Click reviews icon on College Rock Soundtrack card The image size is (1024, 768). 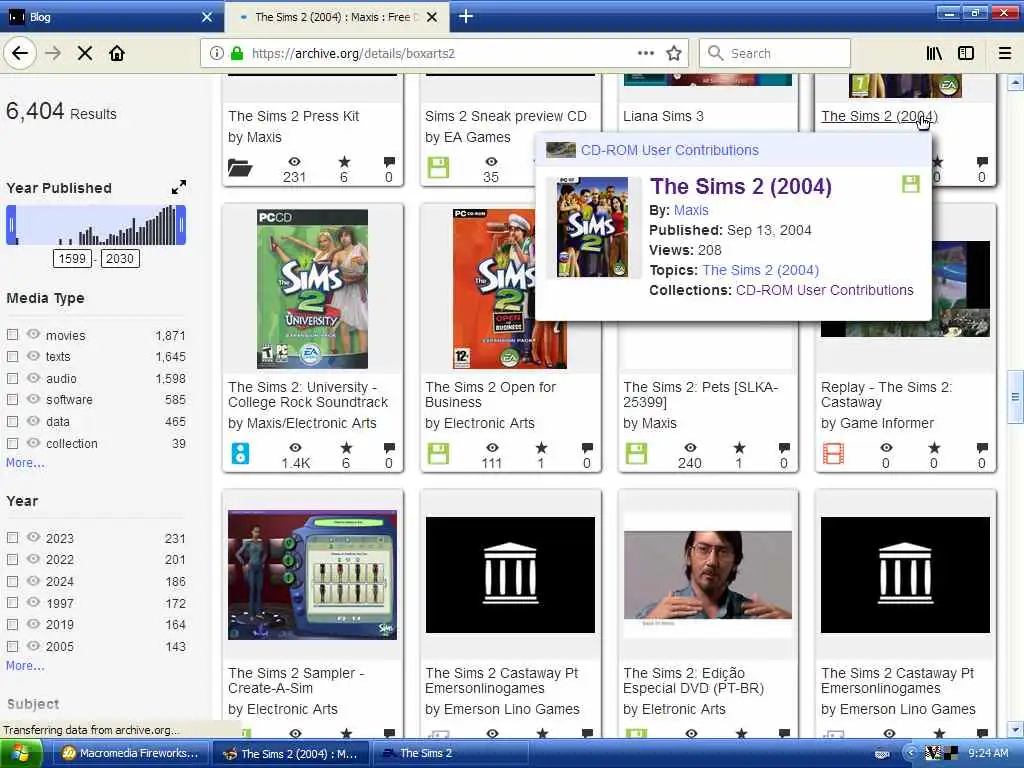389,448
